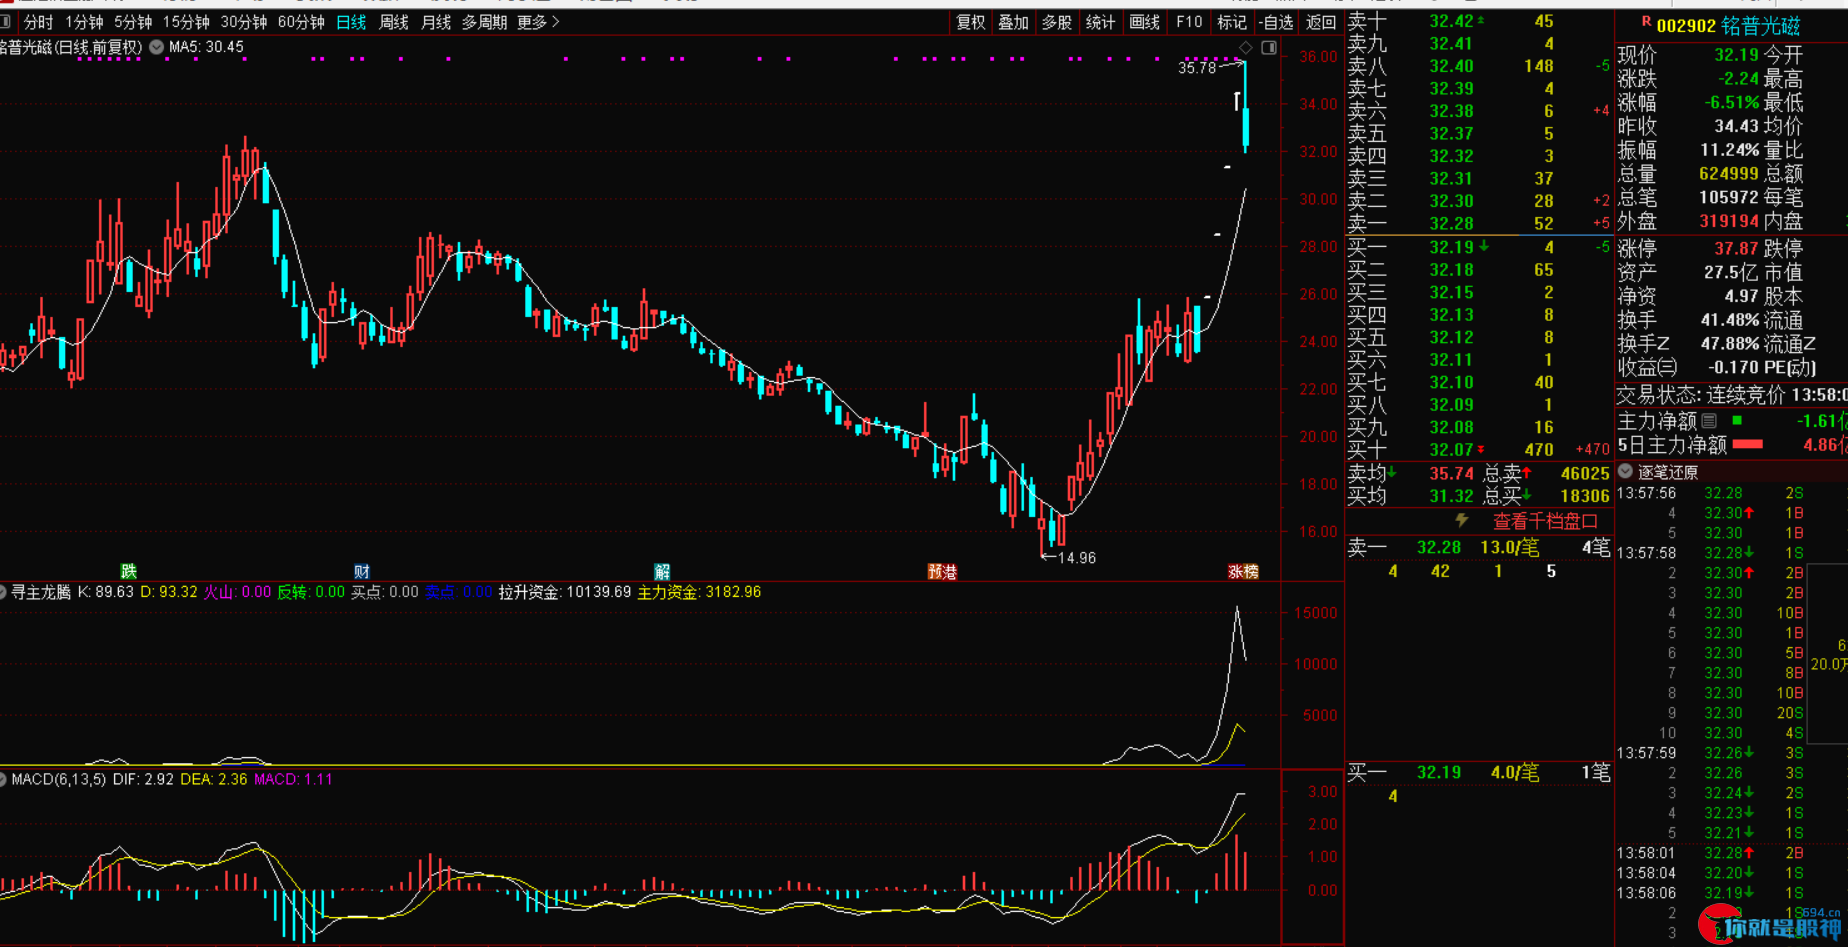The height and width of the screenshot is (947, 1848).
Task: Click the 涨停 37.87 value
Action: point(1736,248)
